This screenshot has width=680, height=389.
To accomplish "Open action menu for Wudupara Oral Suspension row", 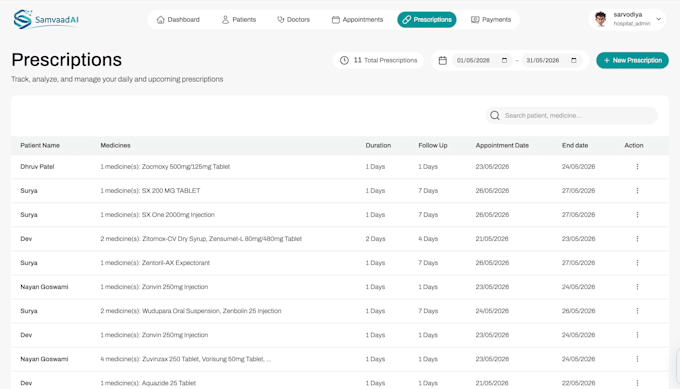I will (637, 311).
